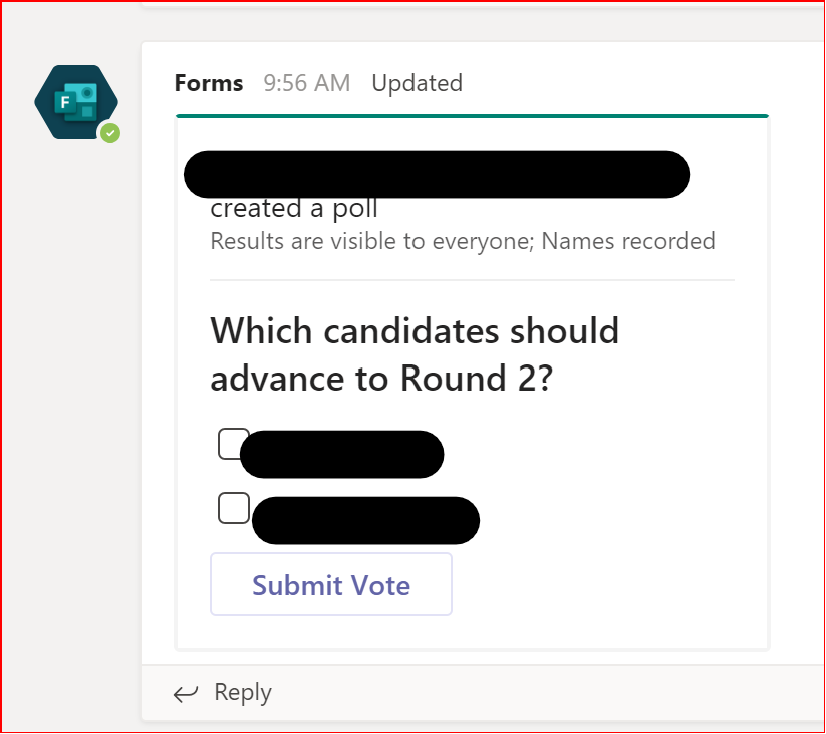Select the poll question text
The width and height of the screenshot is (826, 734).
point(414,354)
